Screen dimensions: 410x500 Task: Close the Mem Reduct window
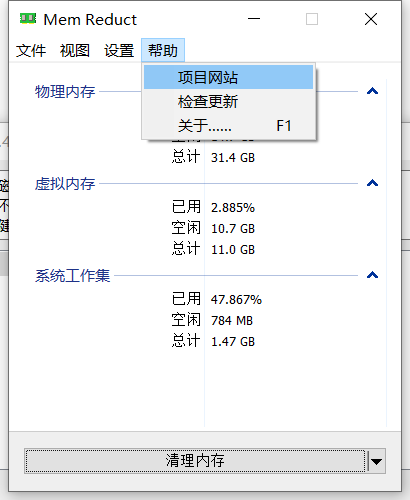[x=371, y=19]
